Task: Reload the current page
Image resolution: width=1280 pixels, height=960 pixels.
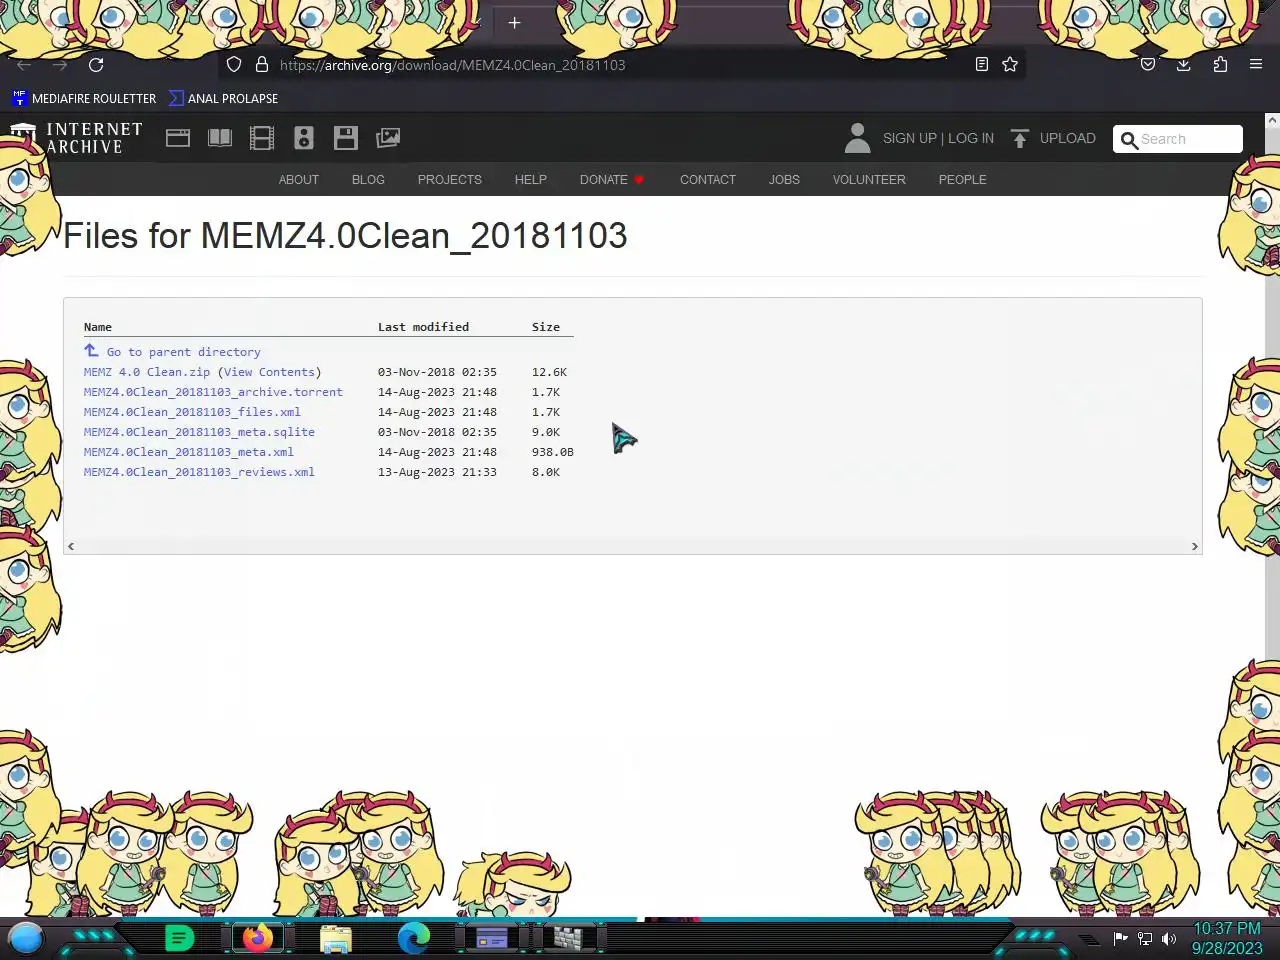Action: coord(96,65)
